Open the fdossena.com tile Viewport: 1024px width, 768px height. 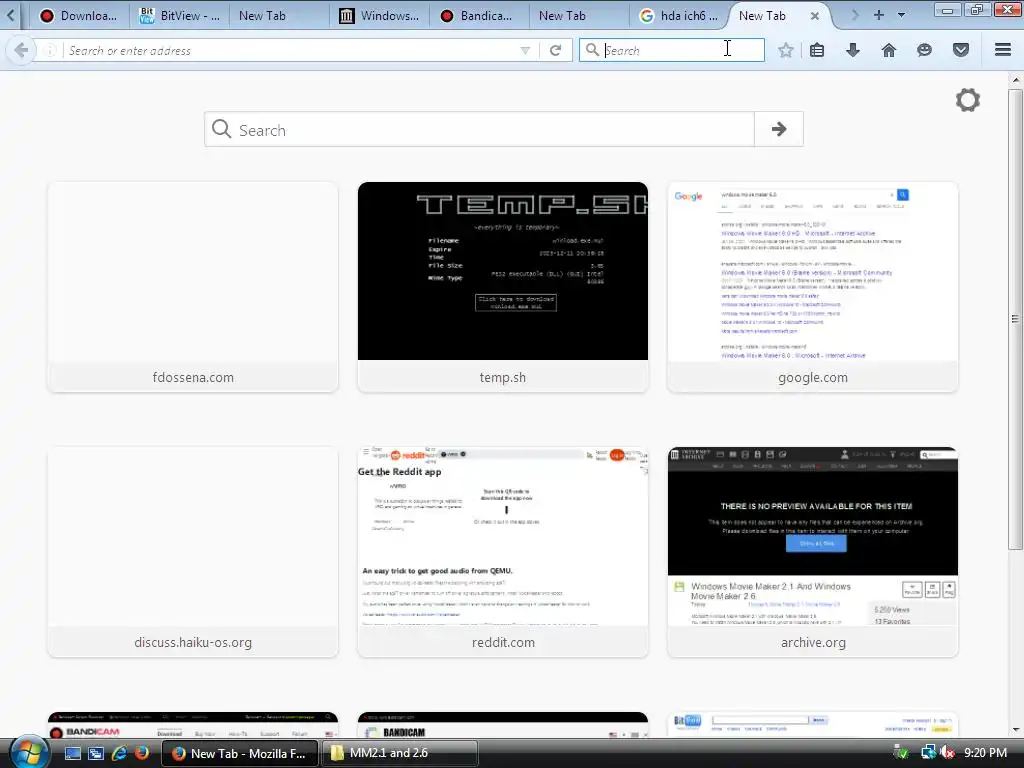tap(193, 287)
